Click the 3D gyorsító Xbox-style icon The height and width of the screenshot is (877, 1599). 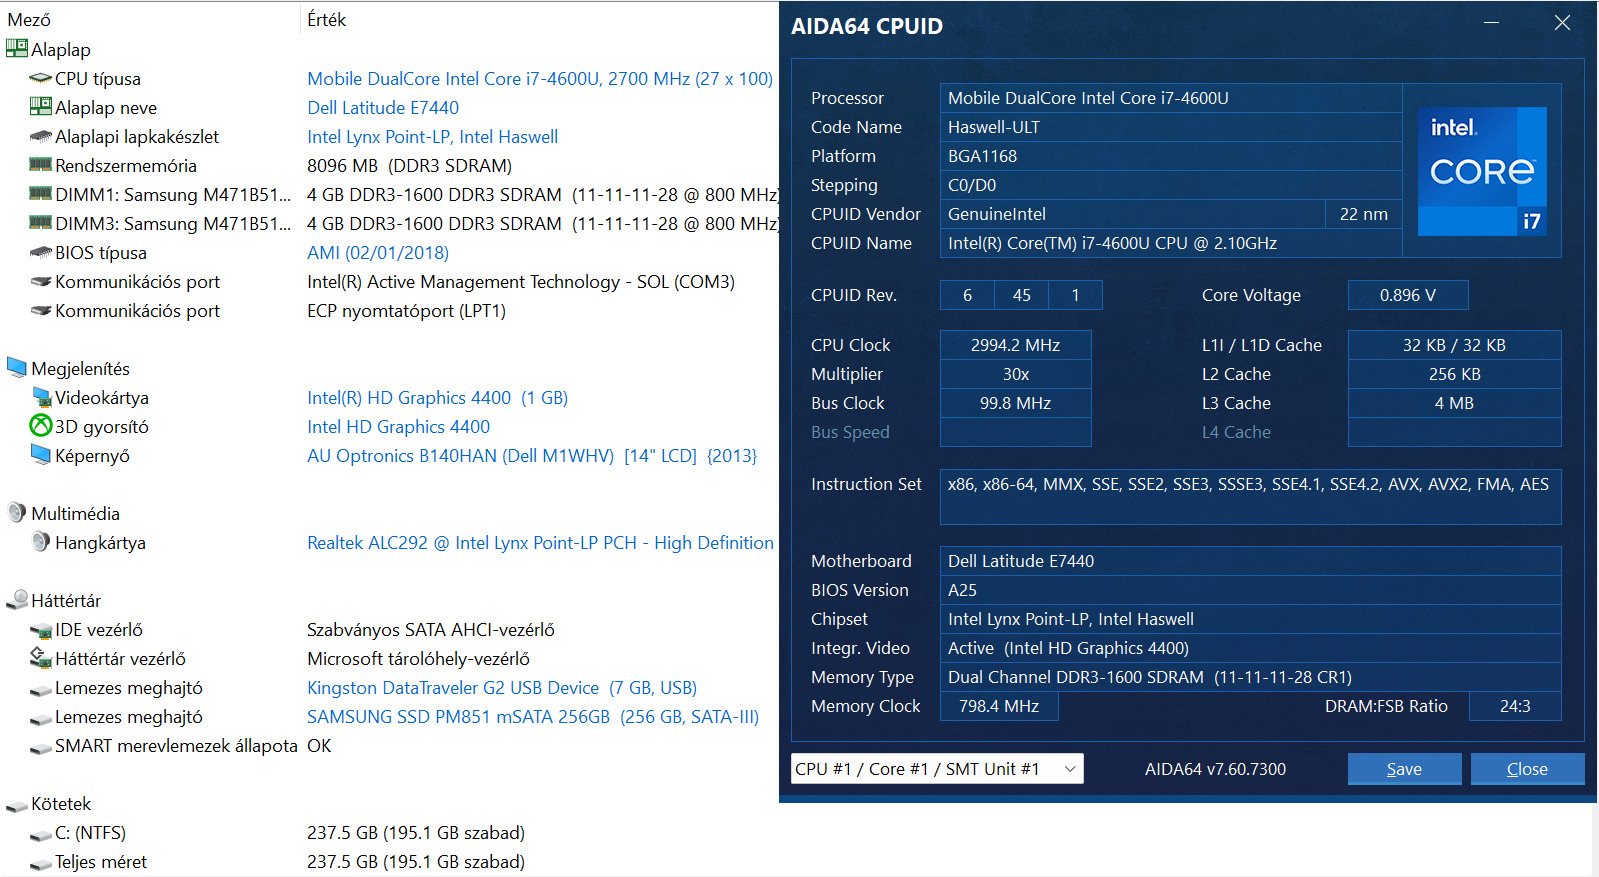41,425
